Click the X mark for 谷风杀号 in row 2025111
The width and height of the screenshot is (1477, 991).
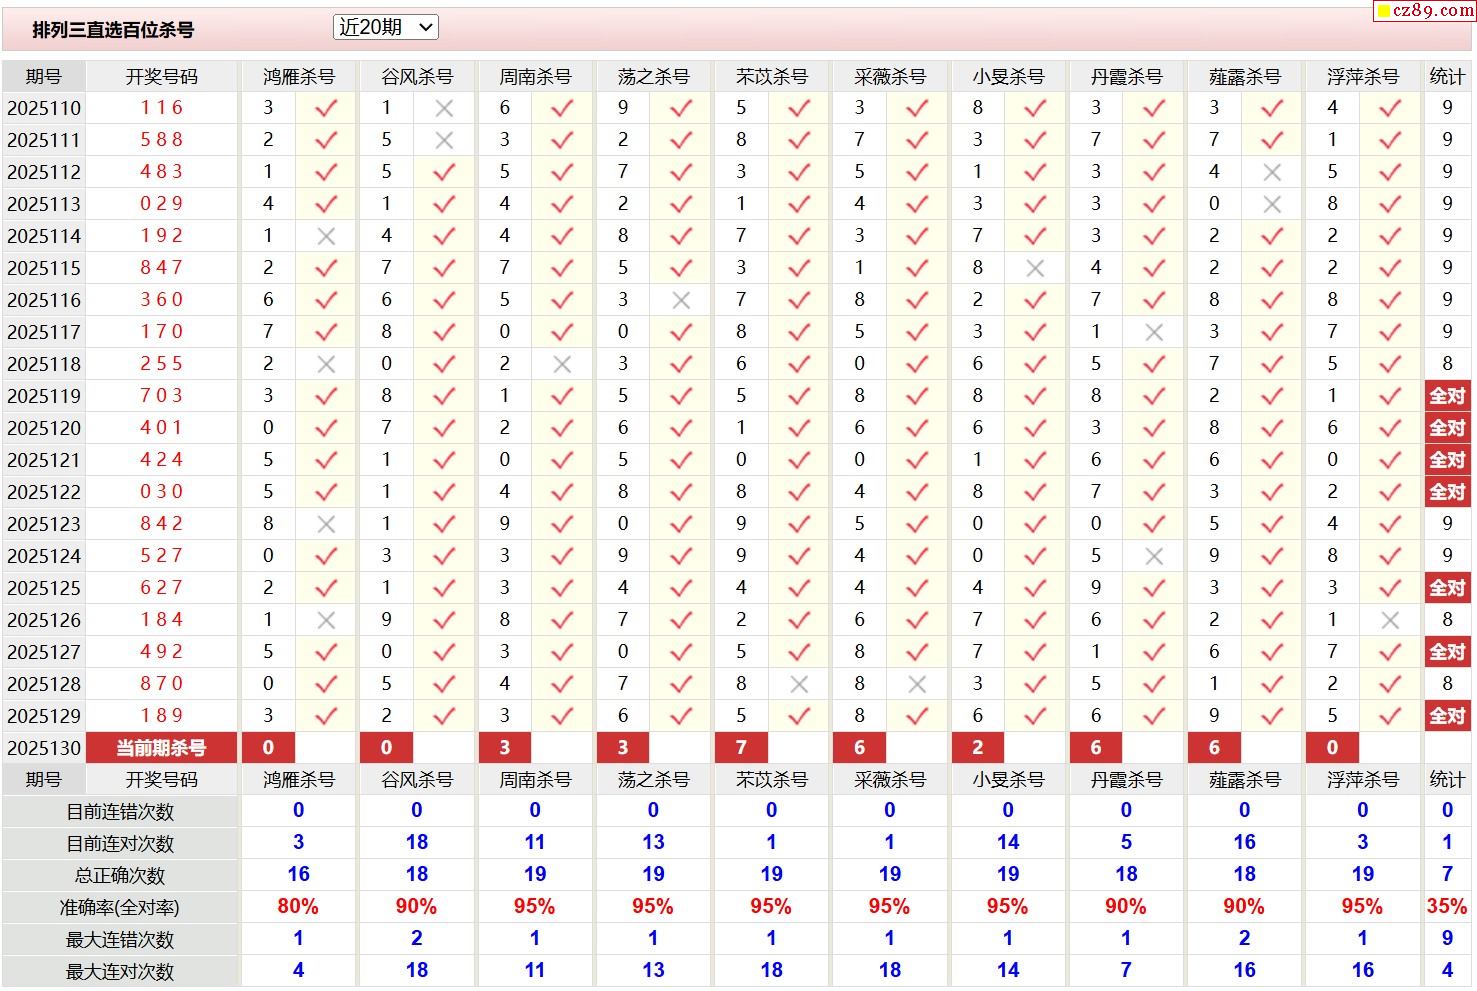click(444, 140)
